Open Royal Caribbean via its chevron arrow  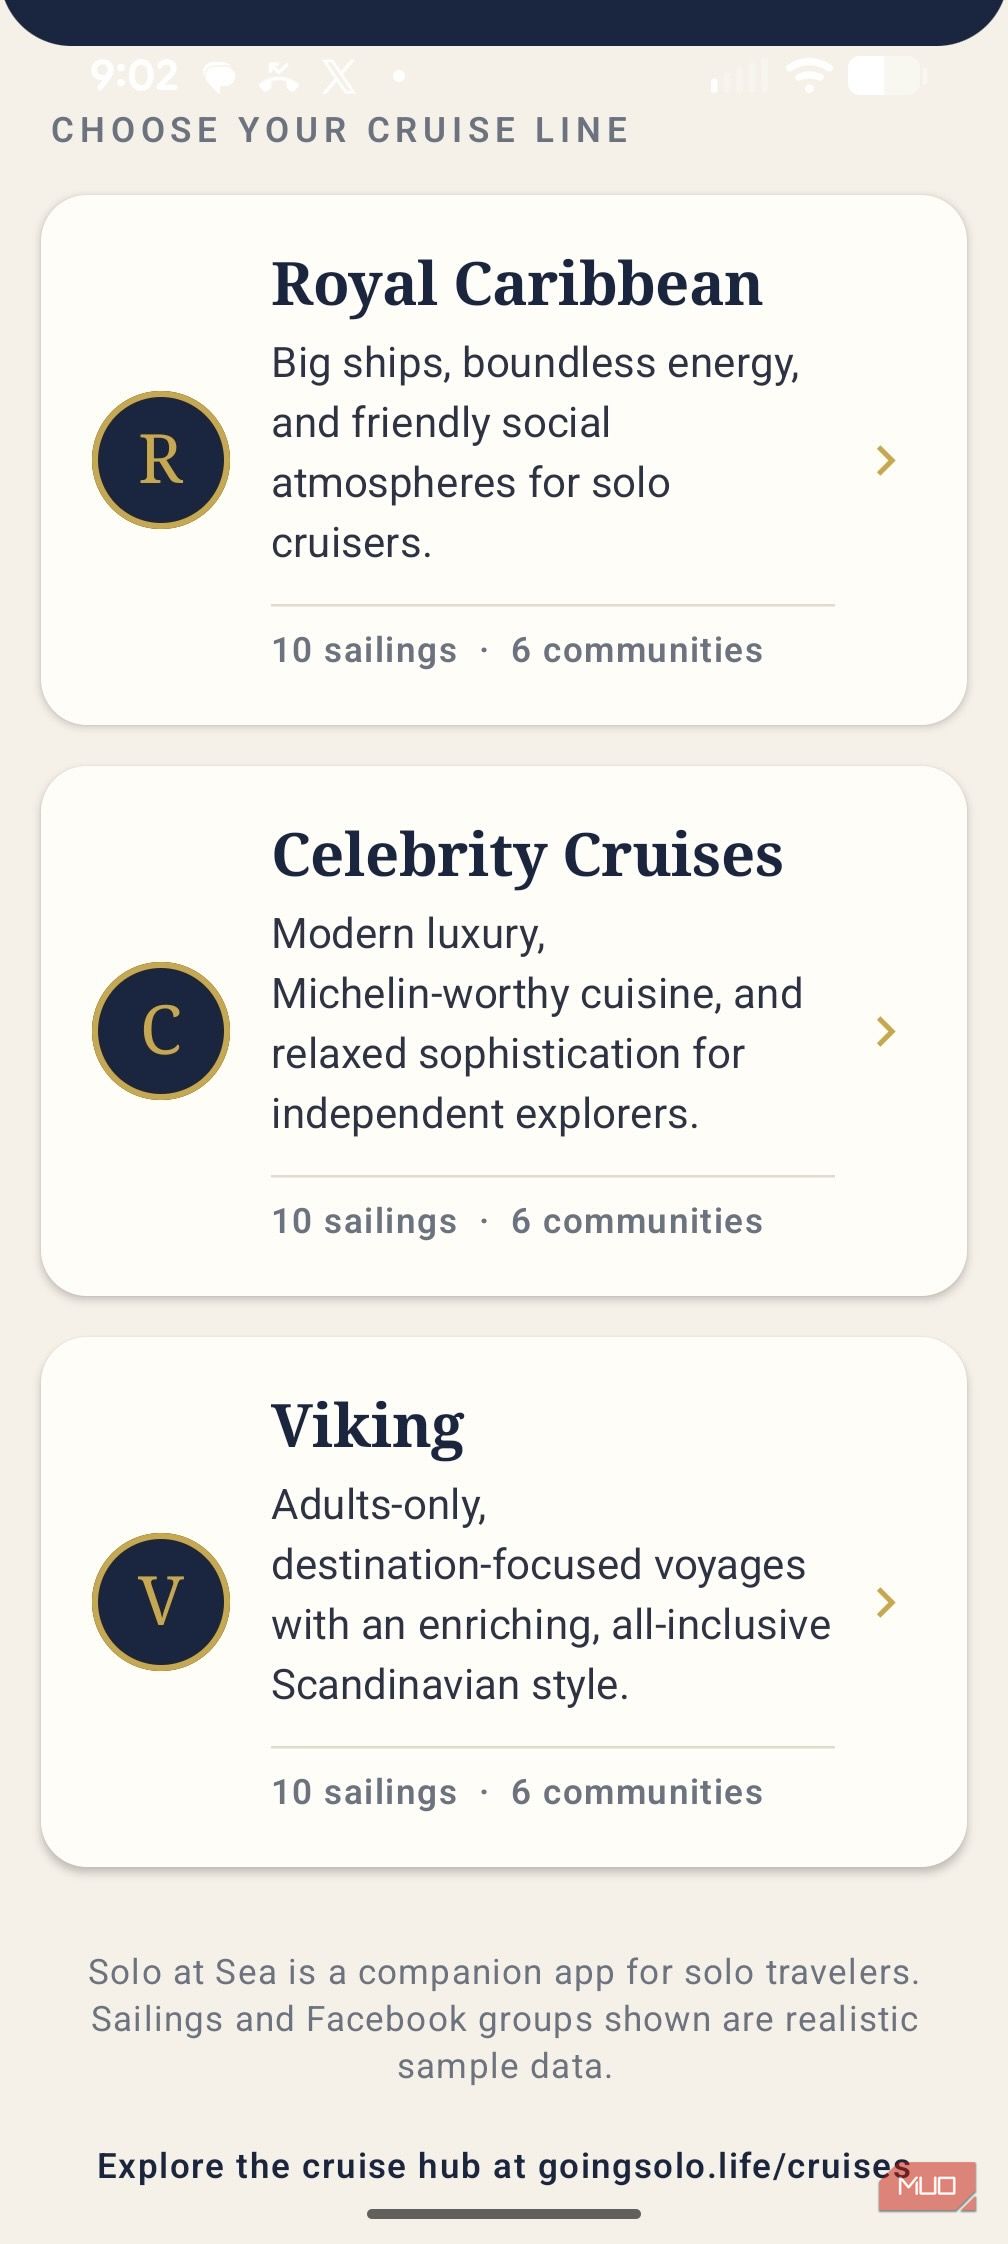point(885,460)
